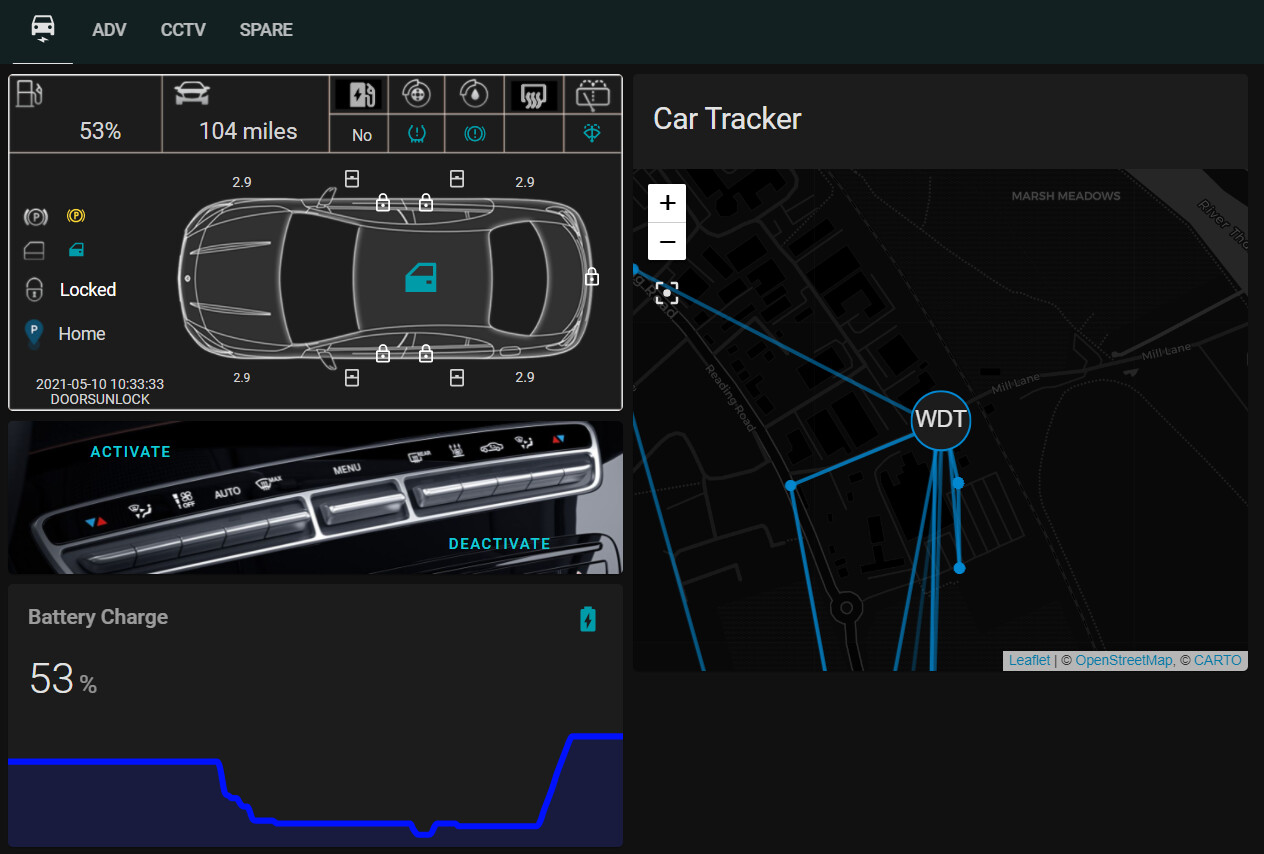Select the brake service icon
Screen dimensions: 1264x854
(417, 95)
